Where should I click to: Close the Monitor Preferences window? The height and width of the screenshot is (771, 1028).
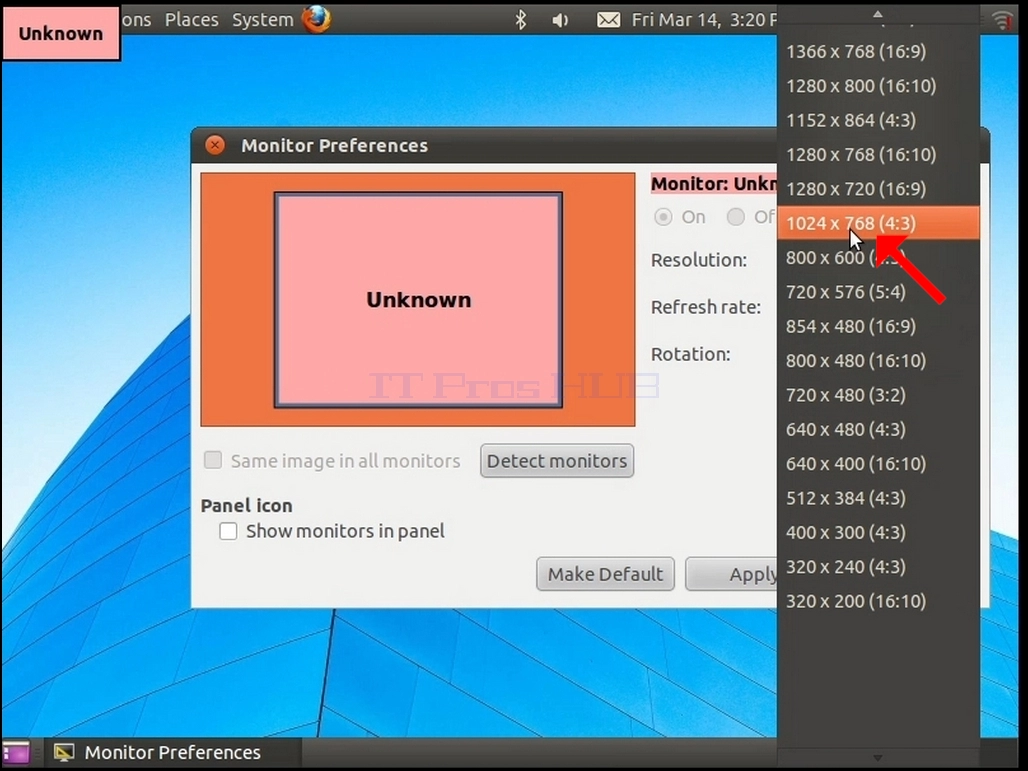215,145
